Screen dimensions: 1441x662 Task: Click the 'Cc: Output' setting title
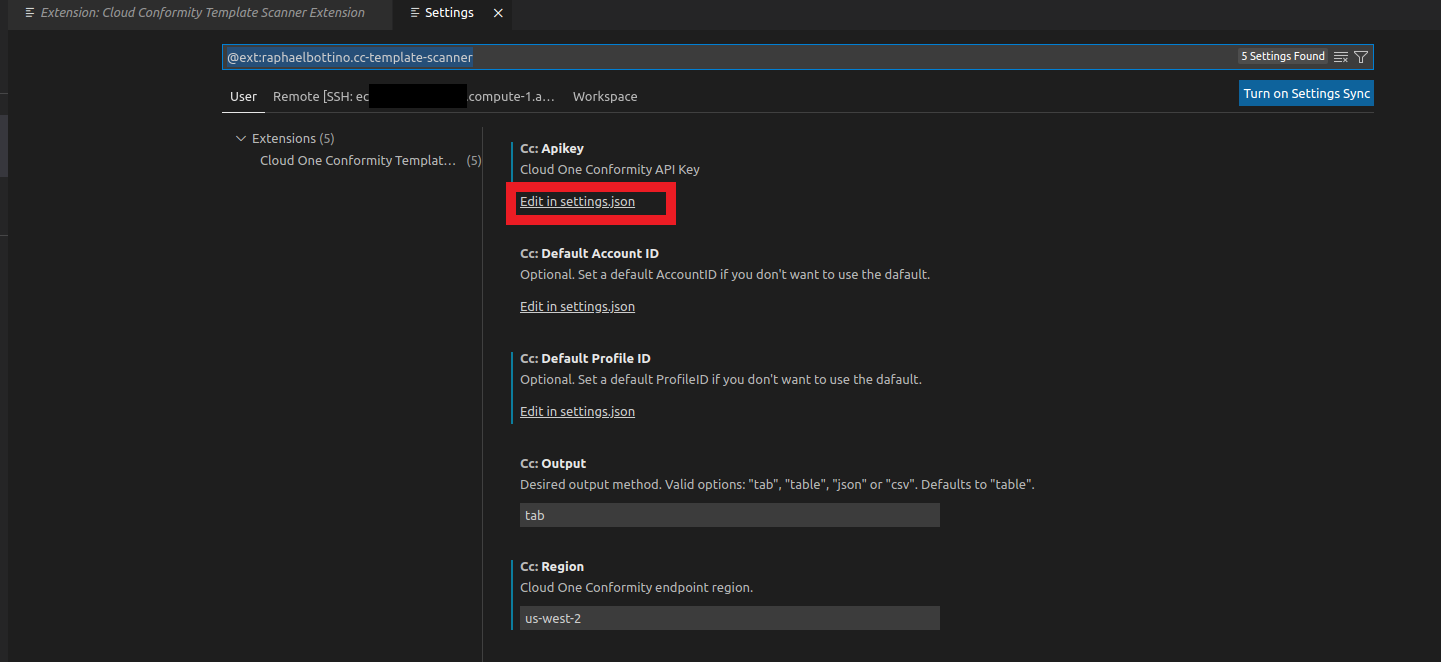[x=553, y=464]
